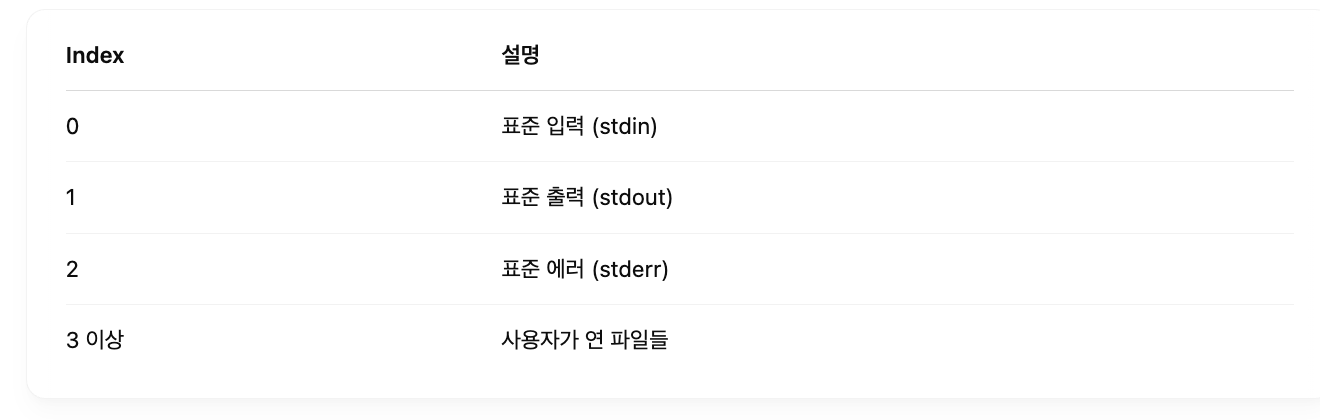Click the 설명 column header
The width and height of the screenshot is (1320, 420).
point(520,56)
